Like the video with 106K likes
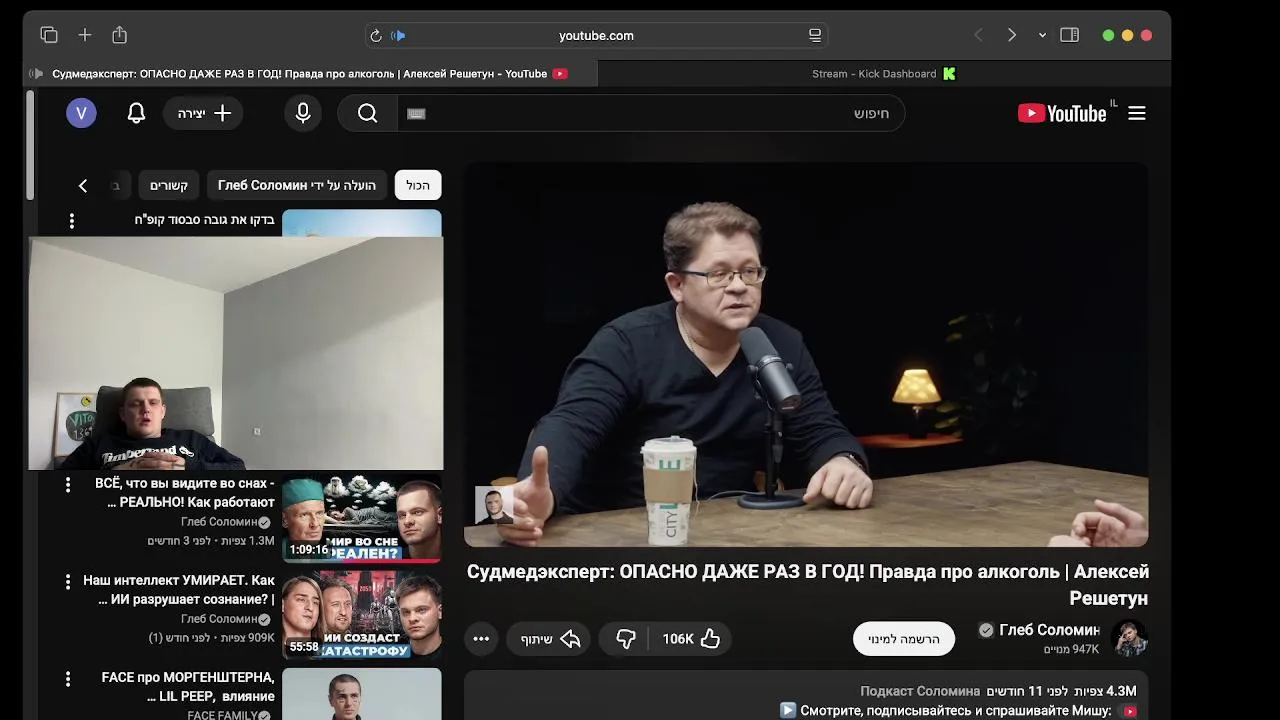This screenshot has width=1280, height=720. pyautogui.click(x=690, y=639)
